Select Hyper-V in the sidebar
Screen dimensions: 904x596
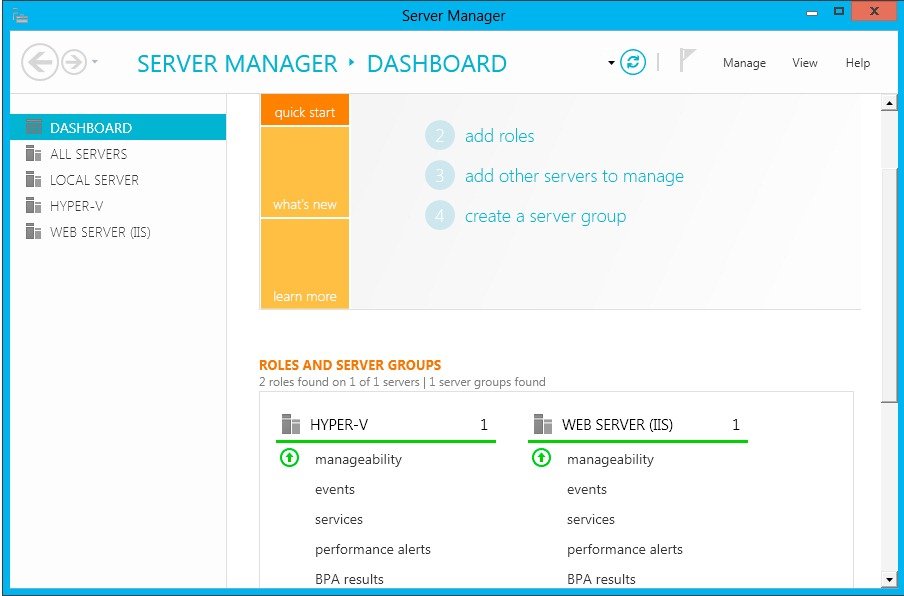(x=118, y=206)
